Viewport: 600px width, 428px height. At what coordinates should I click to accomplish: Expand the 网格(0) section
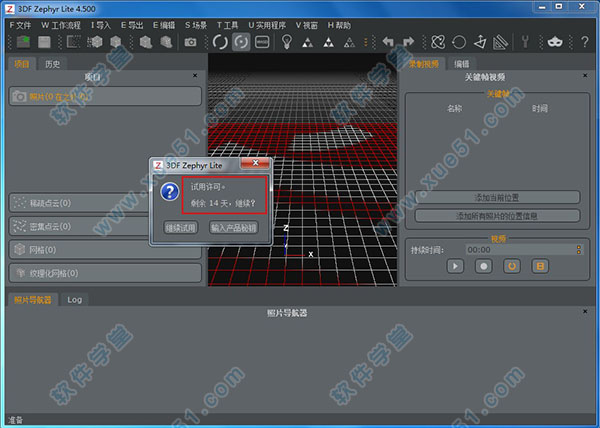[x=105, y=250]
